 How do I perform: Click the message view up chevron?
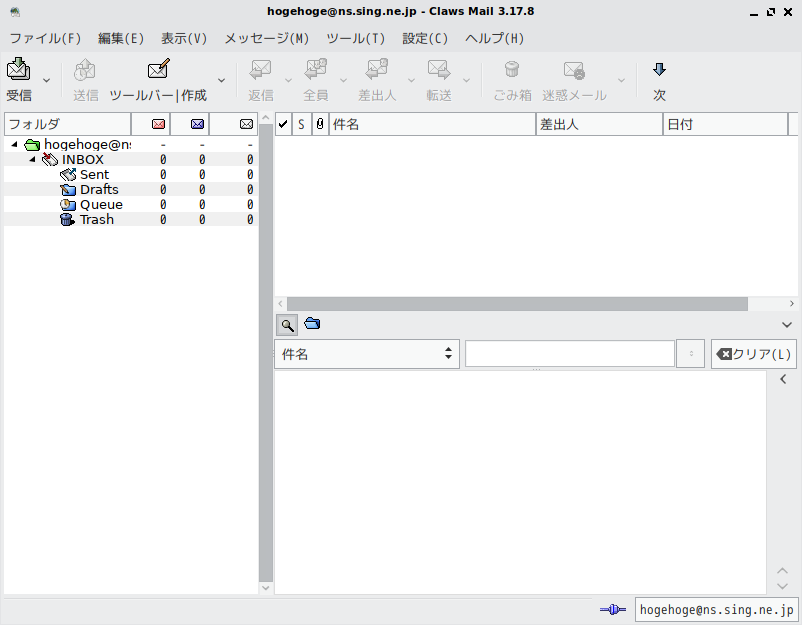pyautogui.click(x=782, y=571)
